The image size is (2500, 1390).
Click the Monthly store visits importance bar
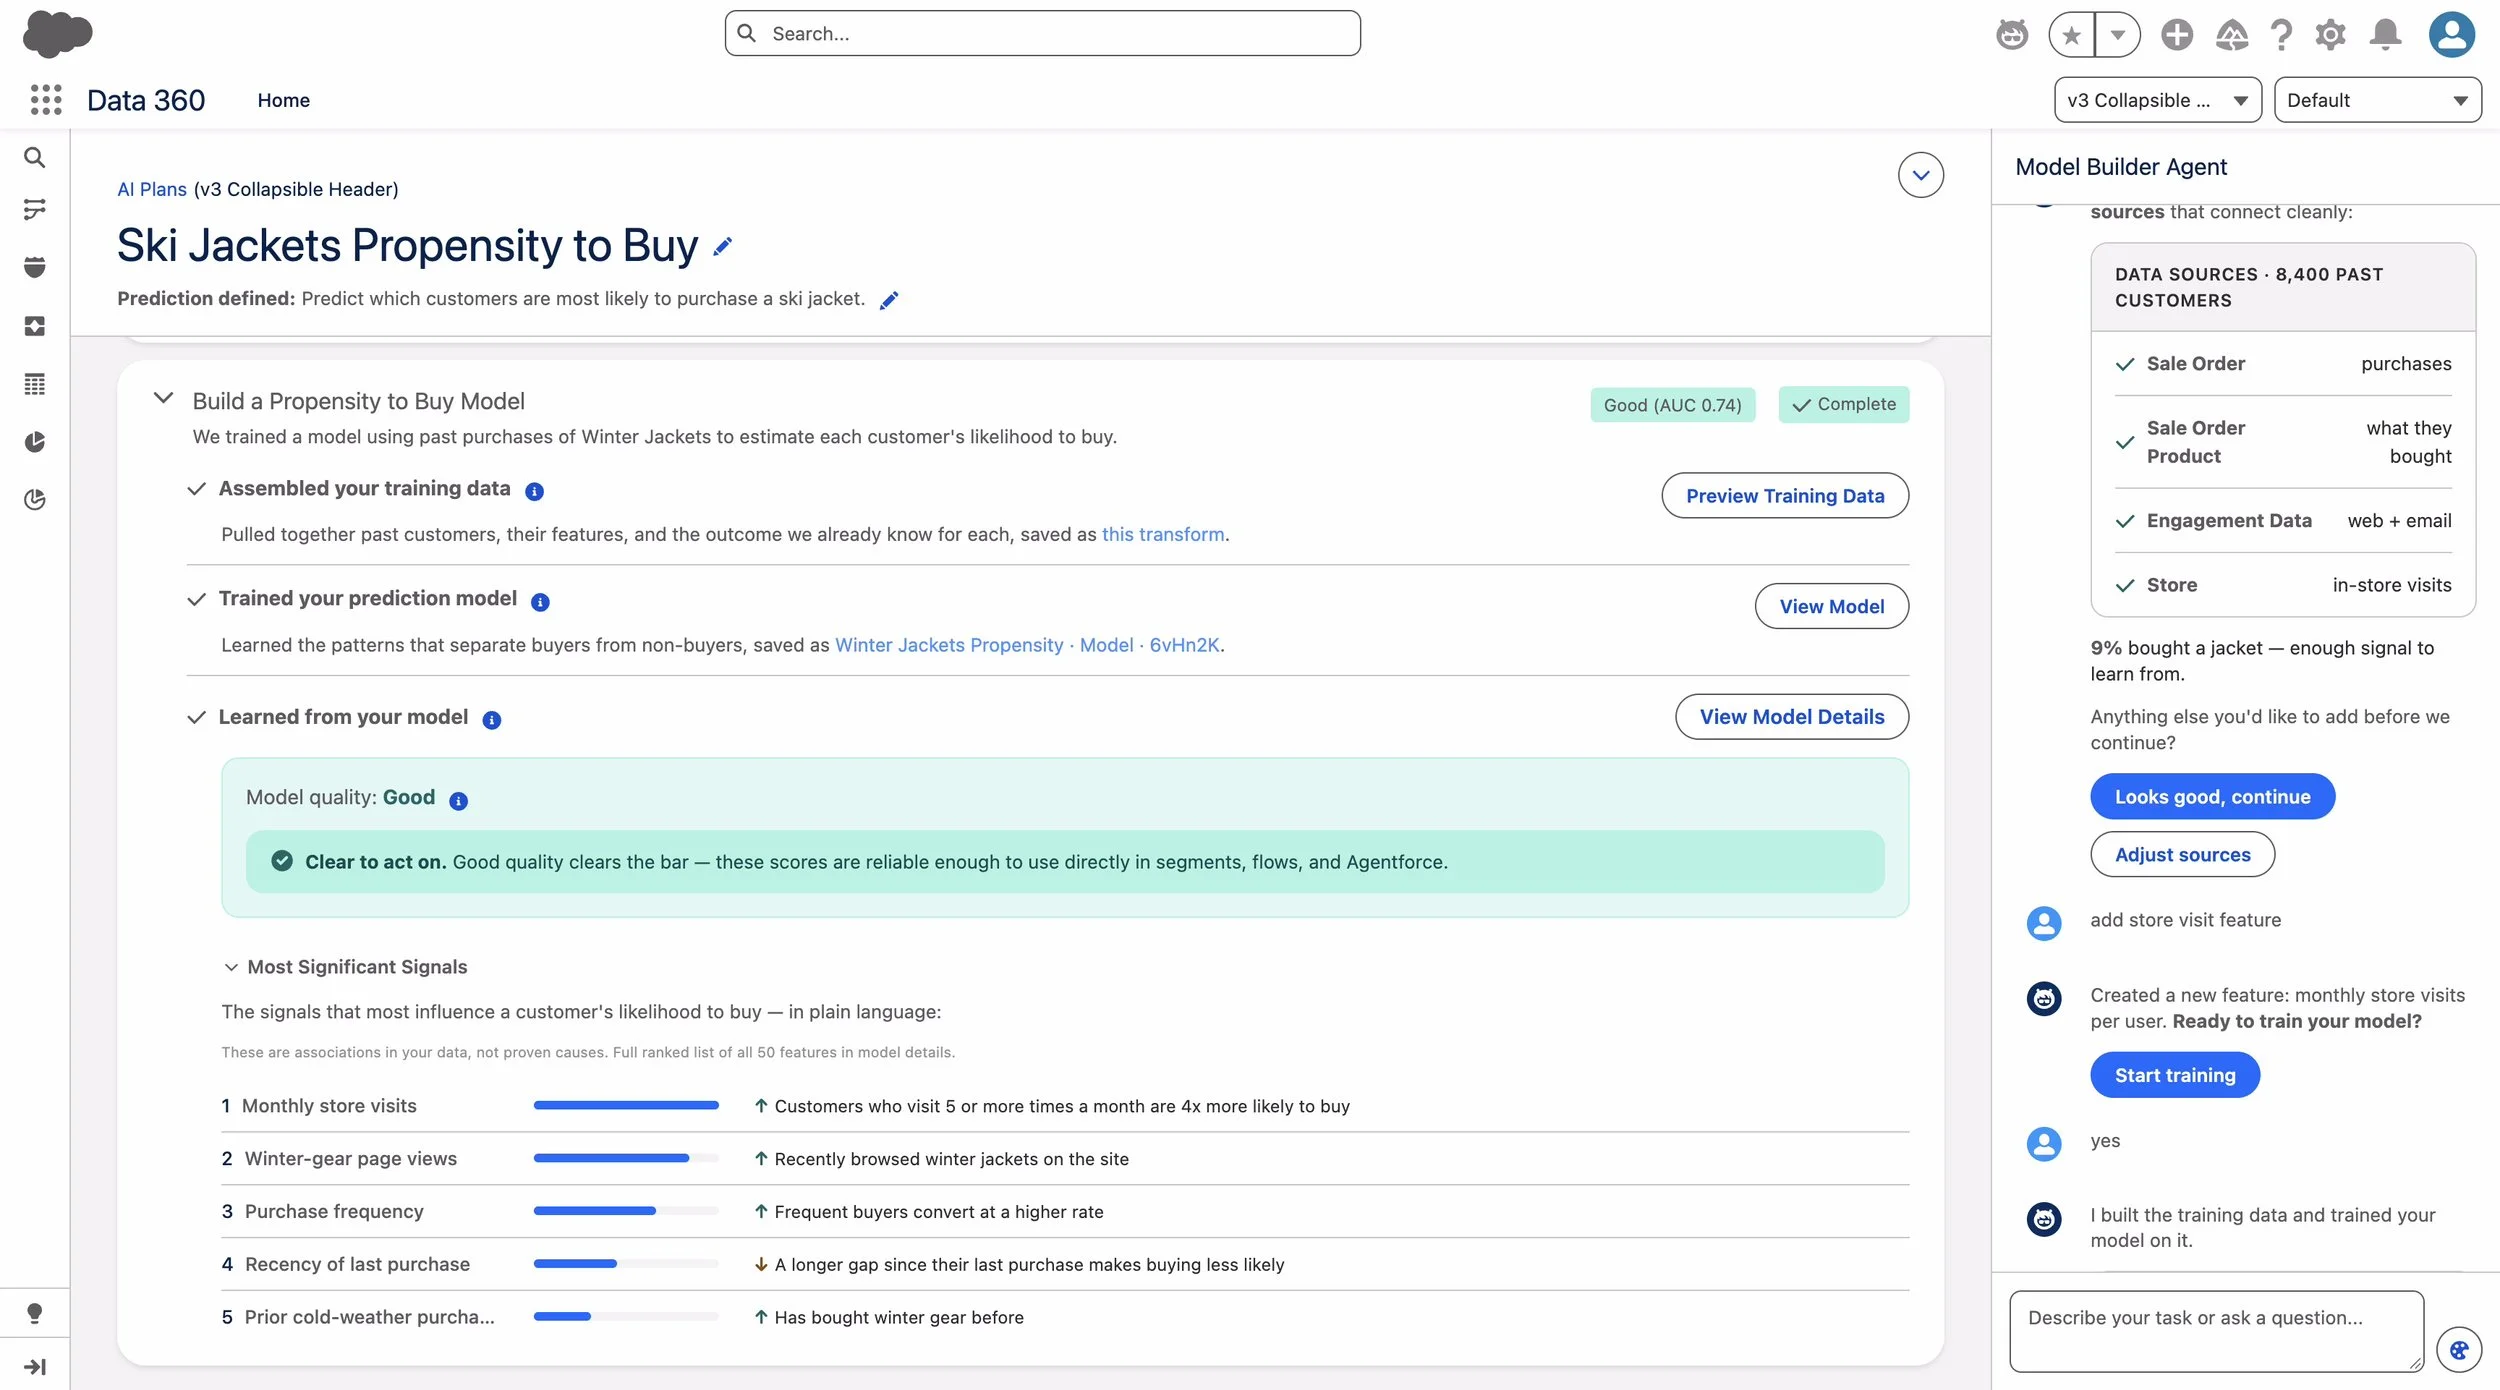pos(626,1105)
